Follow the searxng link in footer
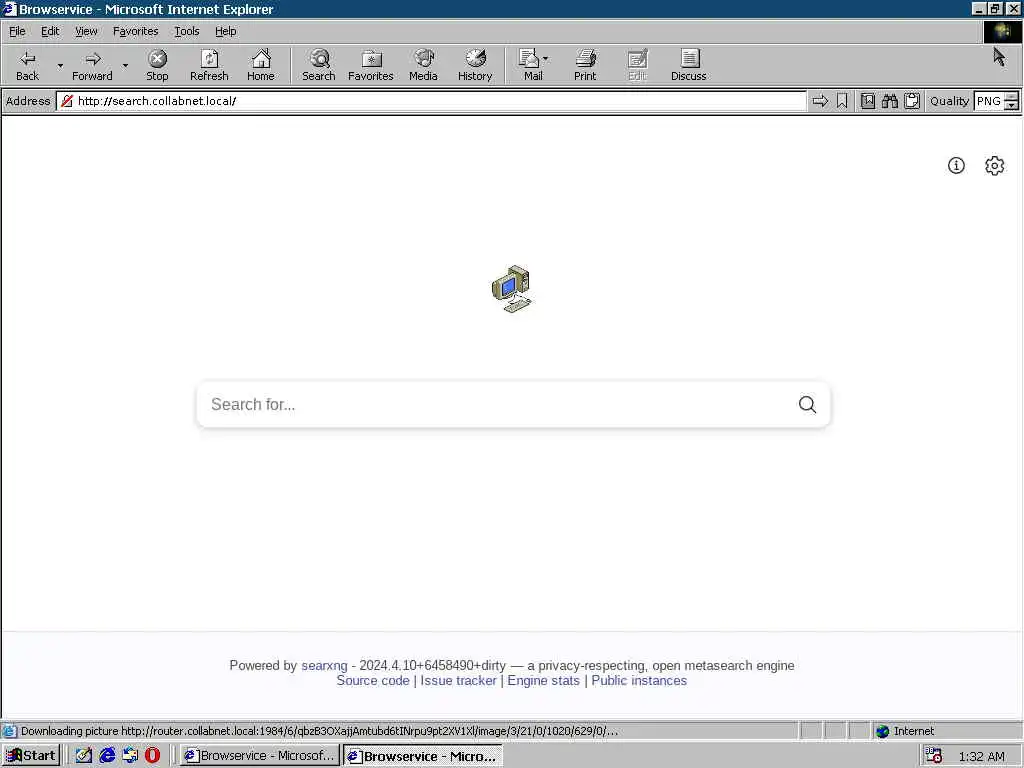 point(324,665)
